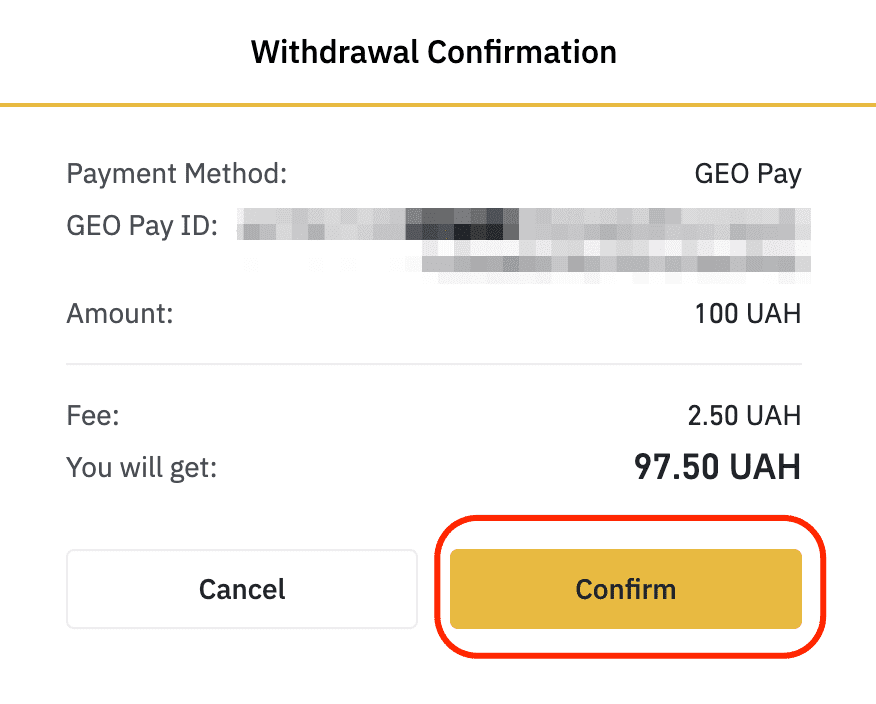Dismiss the confirmation by clicking Cancel

click(x=241, y=589)
